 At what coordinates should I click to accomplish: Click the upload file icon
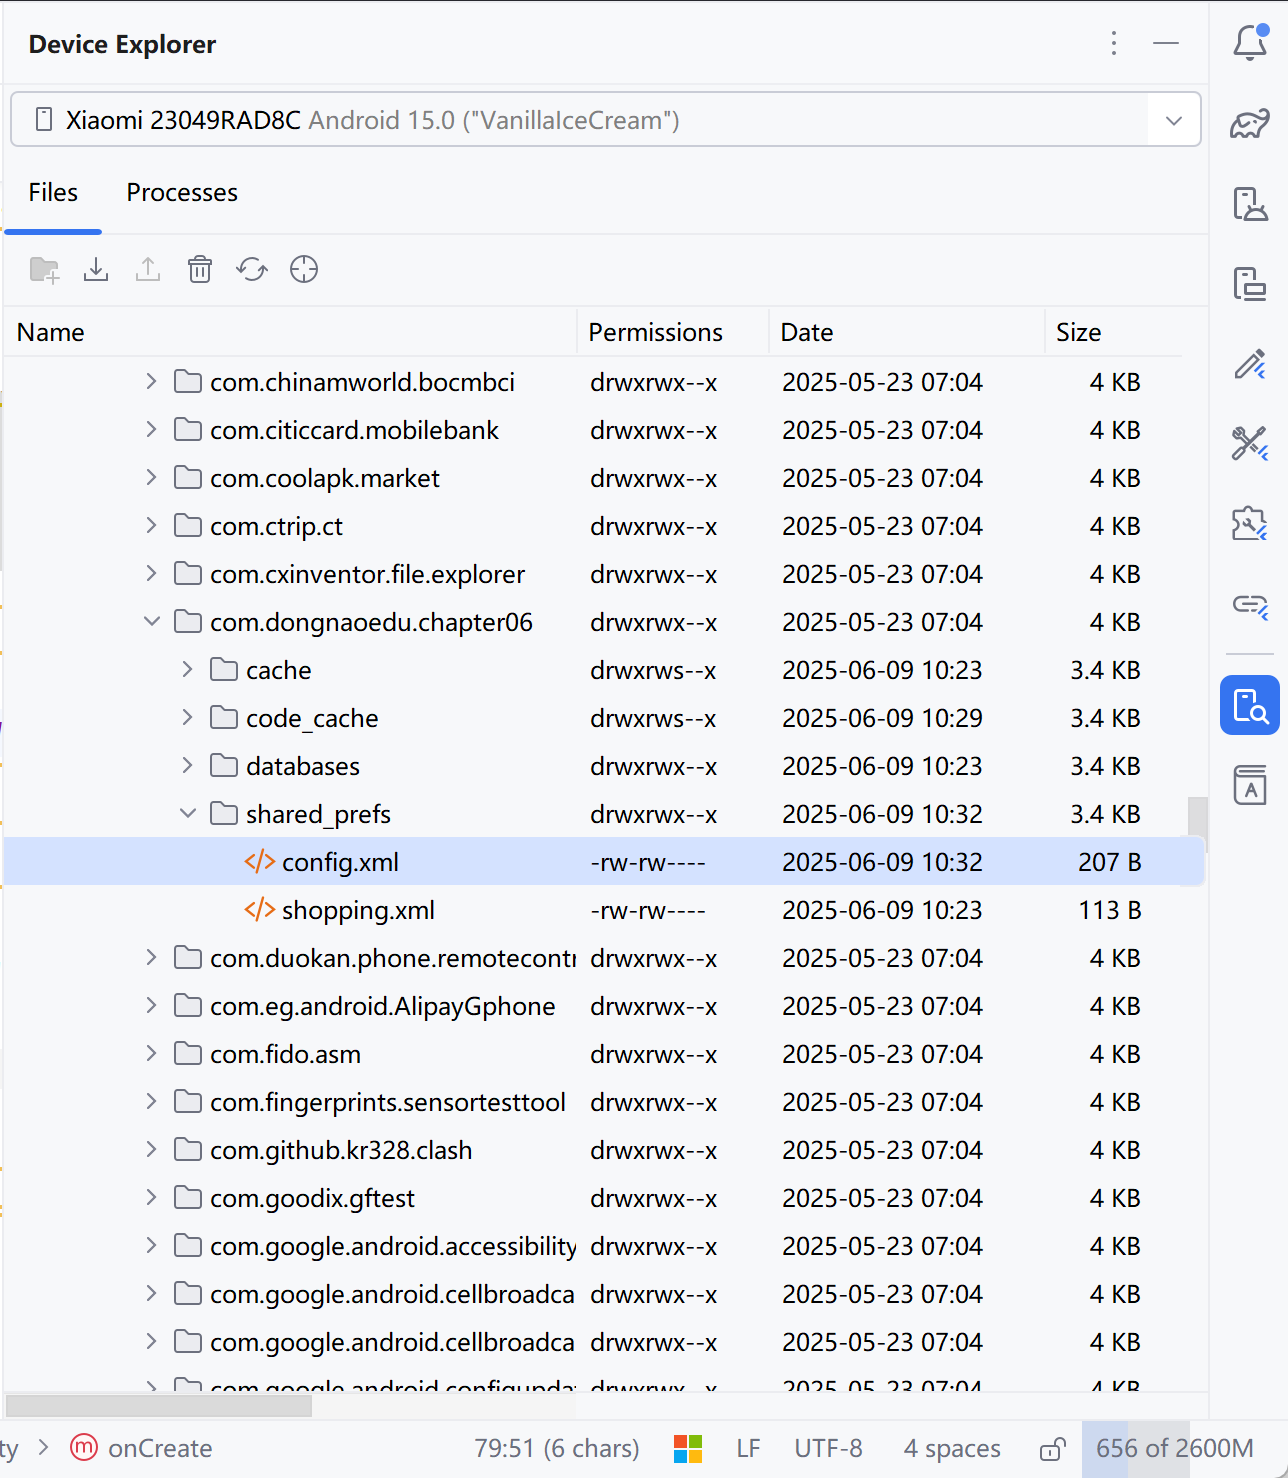point(148,269)
